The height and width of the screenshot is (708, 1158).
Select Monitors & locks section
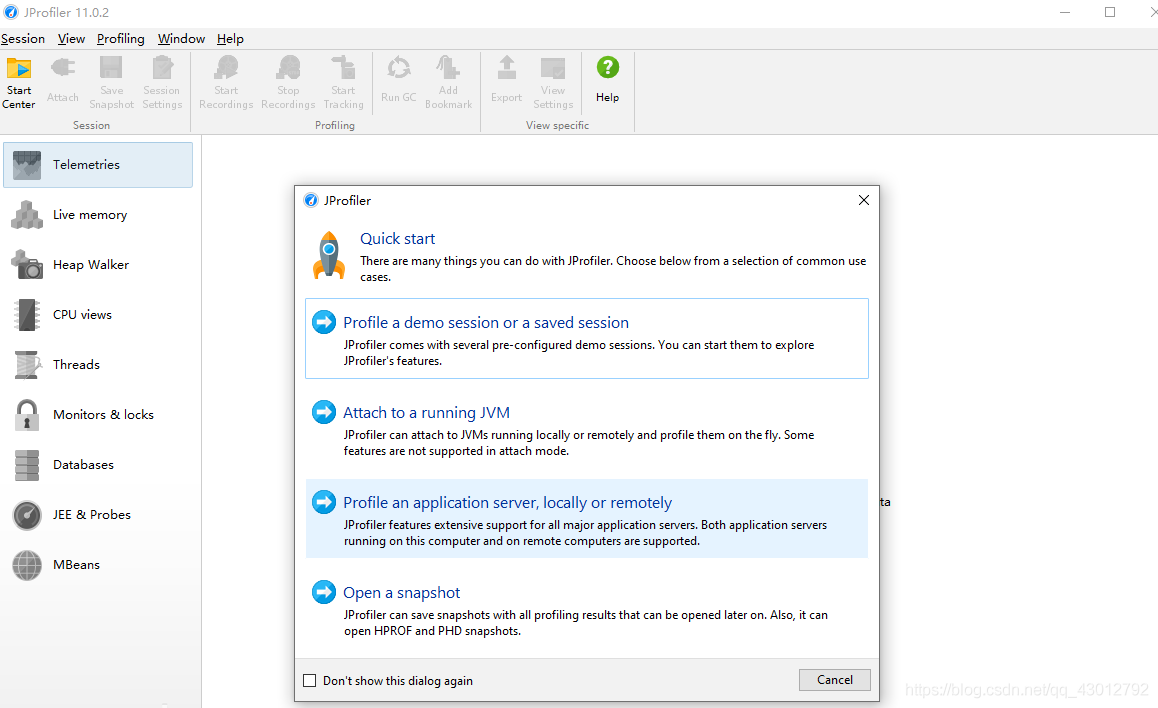click(103, 415)
